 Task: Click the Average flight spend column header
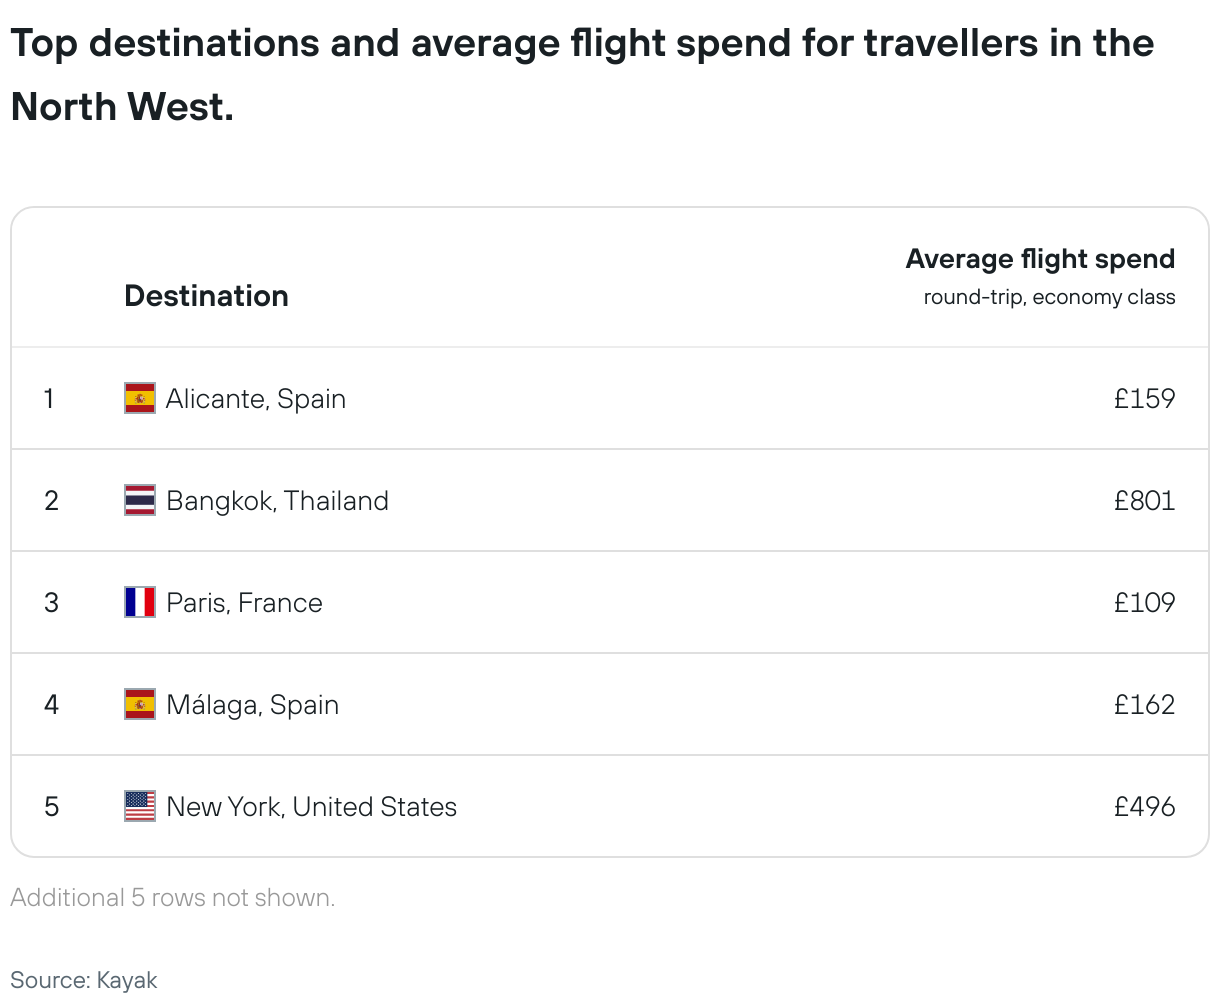pos(1040,259)
